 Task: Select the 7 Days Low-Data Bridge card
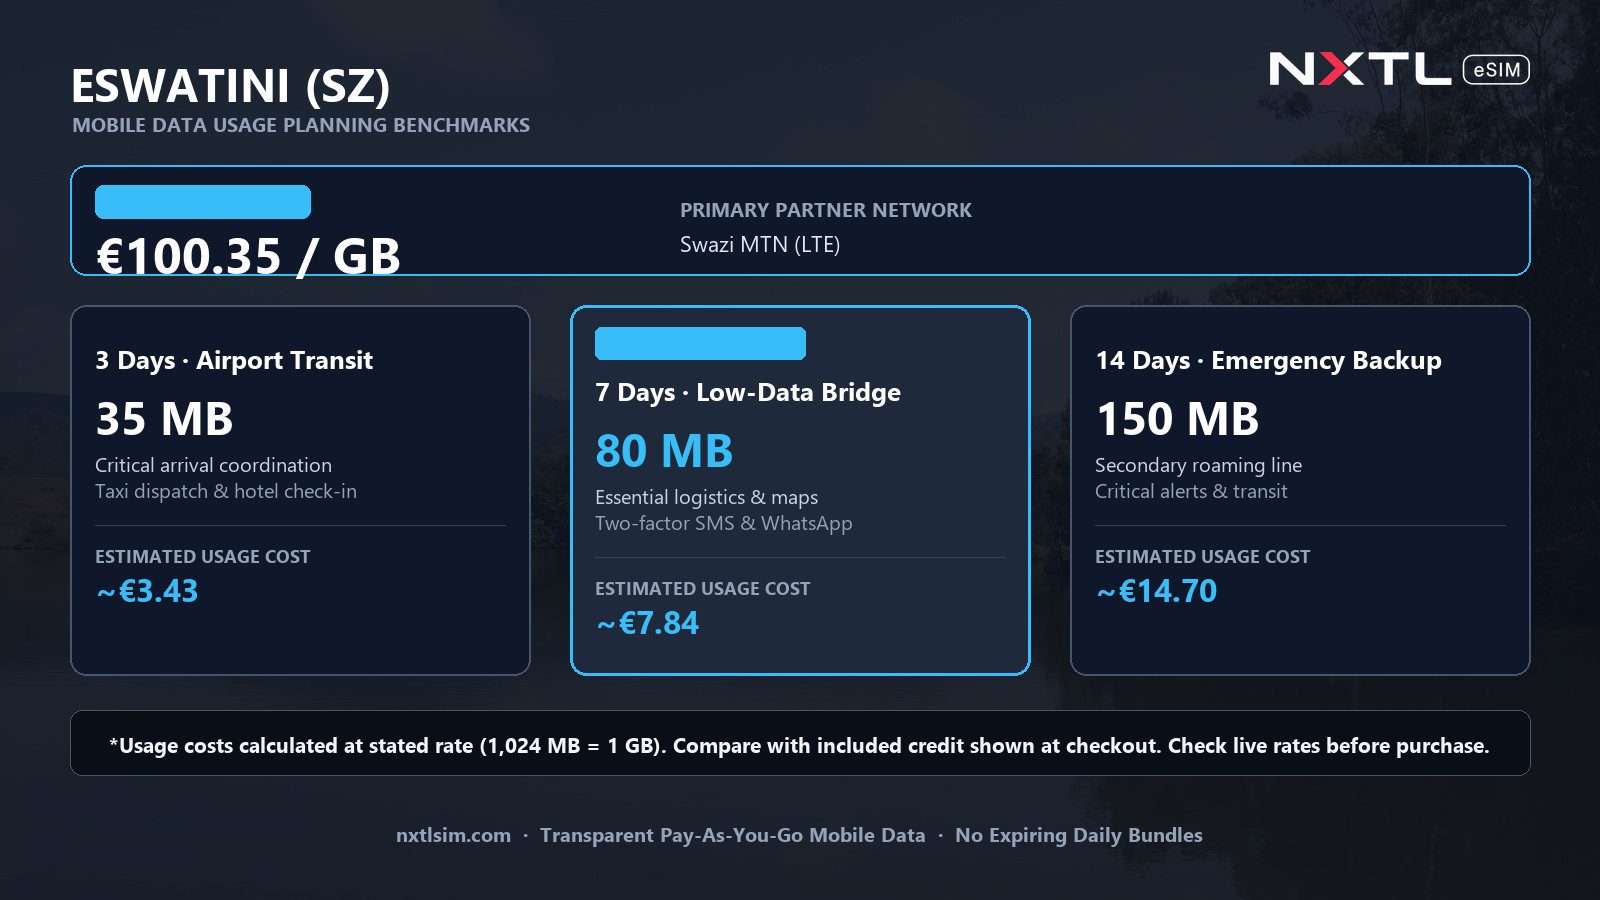click(x=800, y=490)
